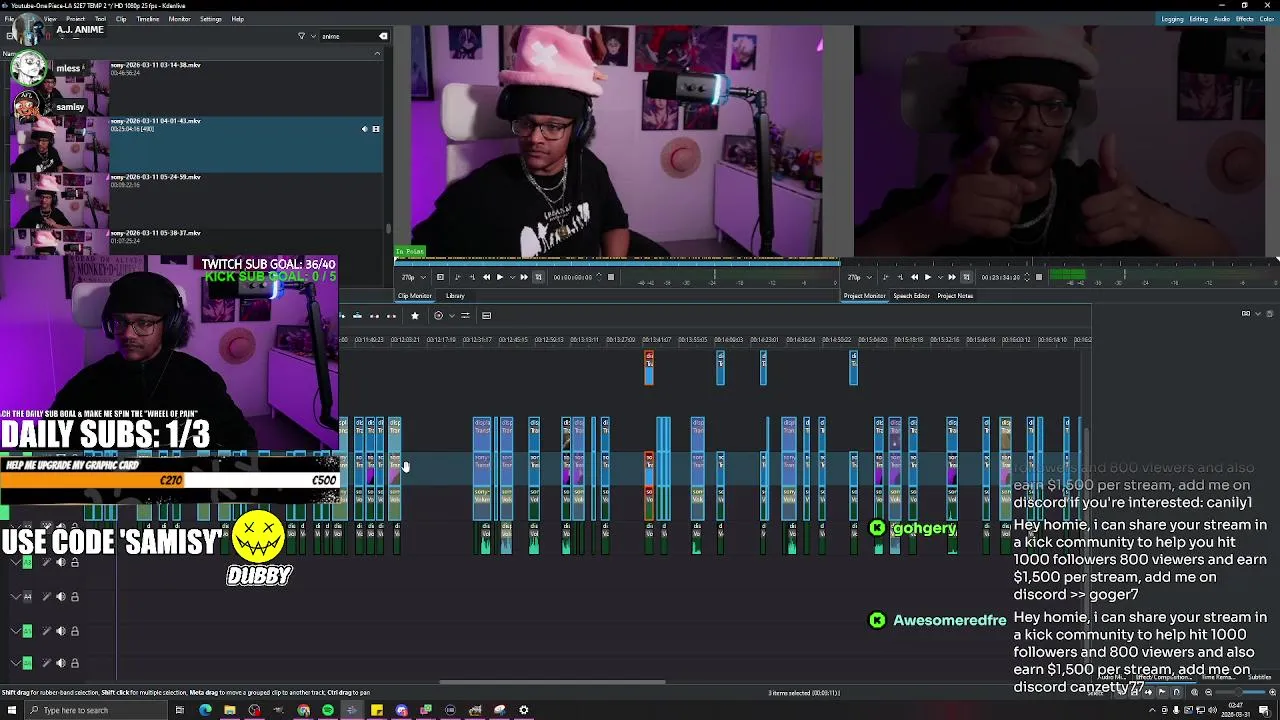Switch to the Speech Editor tab
This screenshot has width=1280, height=720.
[x=911, y=296]
